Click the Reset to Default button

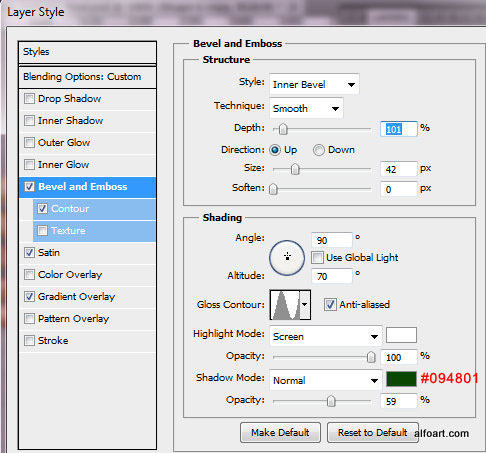(x=373, y=433)
